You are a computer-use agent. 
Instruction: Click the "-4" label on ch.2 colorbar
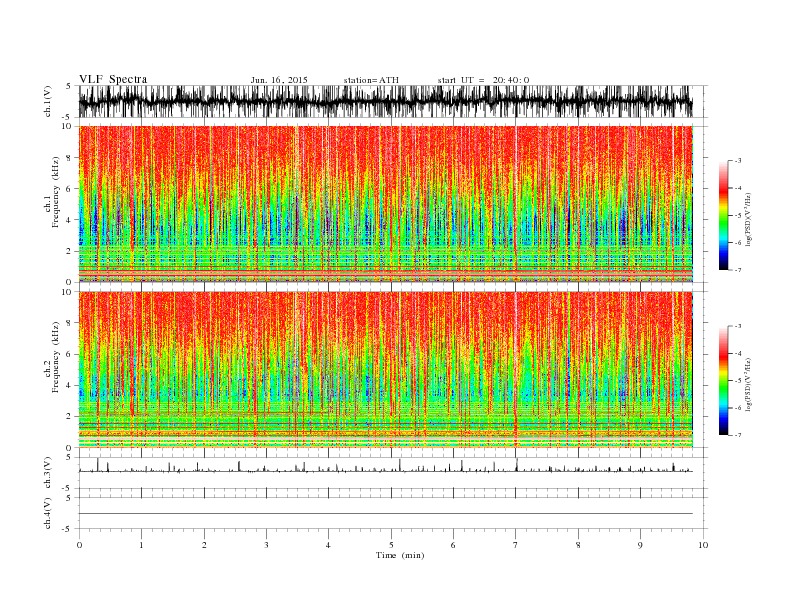click(x=737, y=353)
